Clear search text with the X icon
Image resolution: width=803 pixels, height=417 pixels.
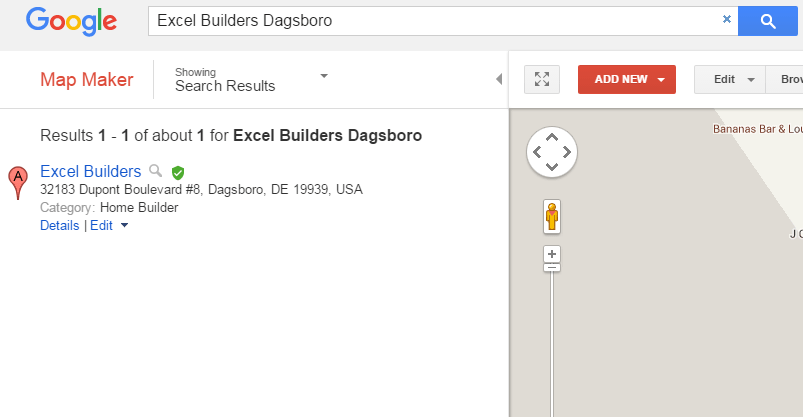pyautogui.click(x=727, y=19)
